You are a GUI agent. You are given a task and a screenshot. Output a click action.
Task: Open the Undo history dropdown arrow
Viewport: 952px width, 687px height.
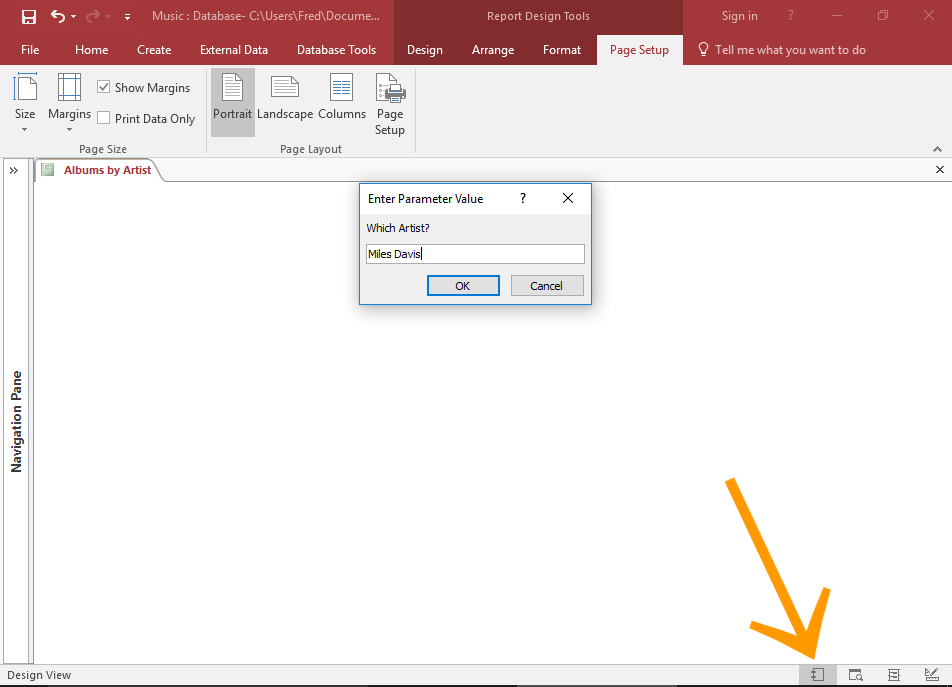pos(73,17)
